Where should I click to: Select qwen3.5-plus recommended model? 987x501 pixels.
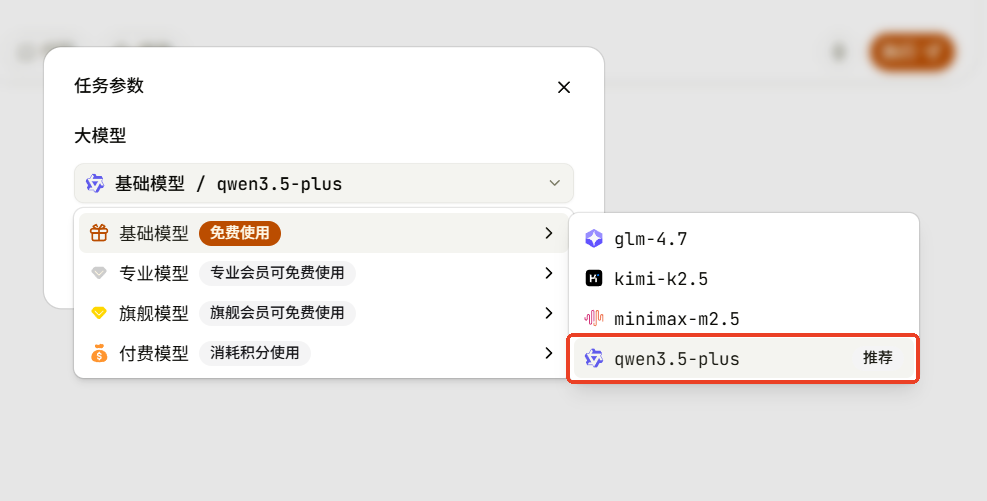[x=743, y=358]
